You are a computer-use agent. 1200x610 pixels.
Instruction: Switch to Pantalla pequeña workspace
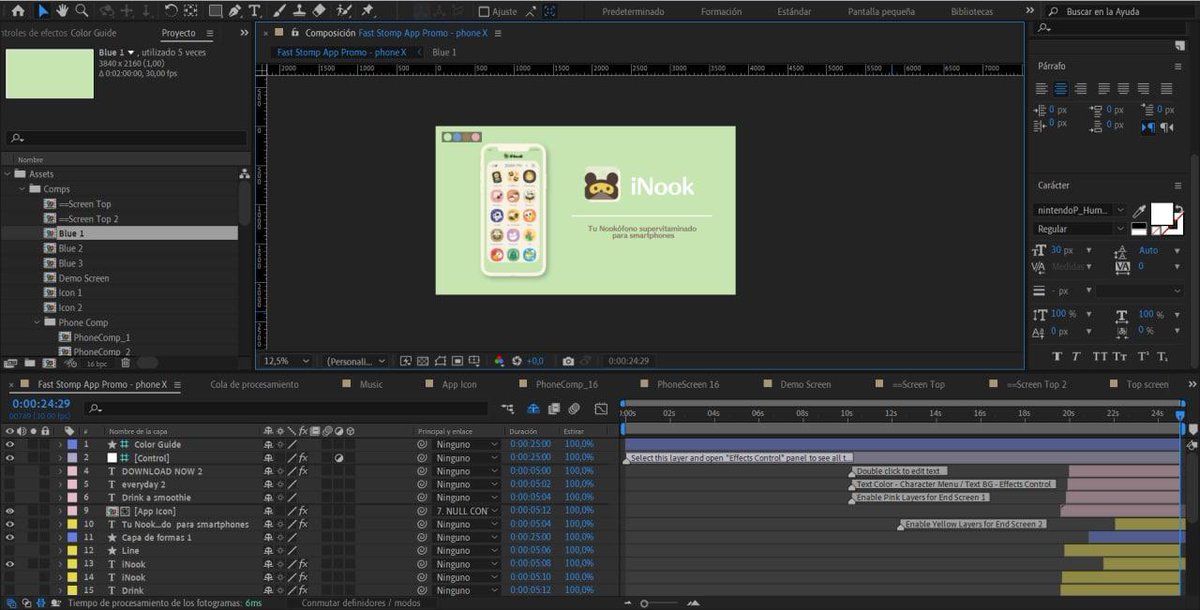[x=881, y=12]
